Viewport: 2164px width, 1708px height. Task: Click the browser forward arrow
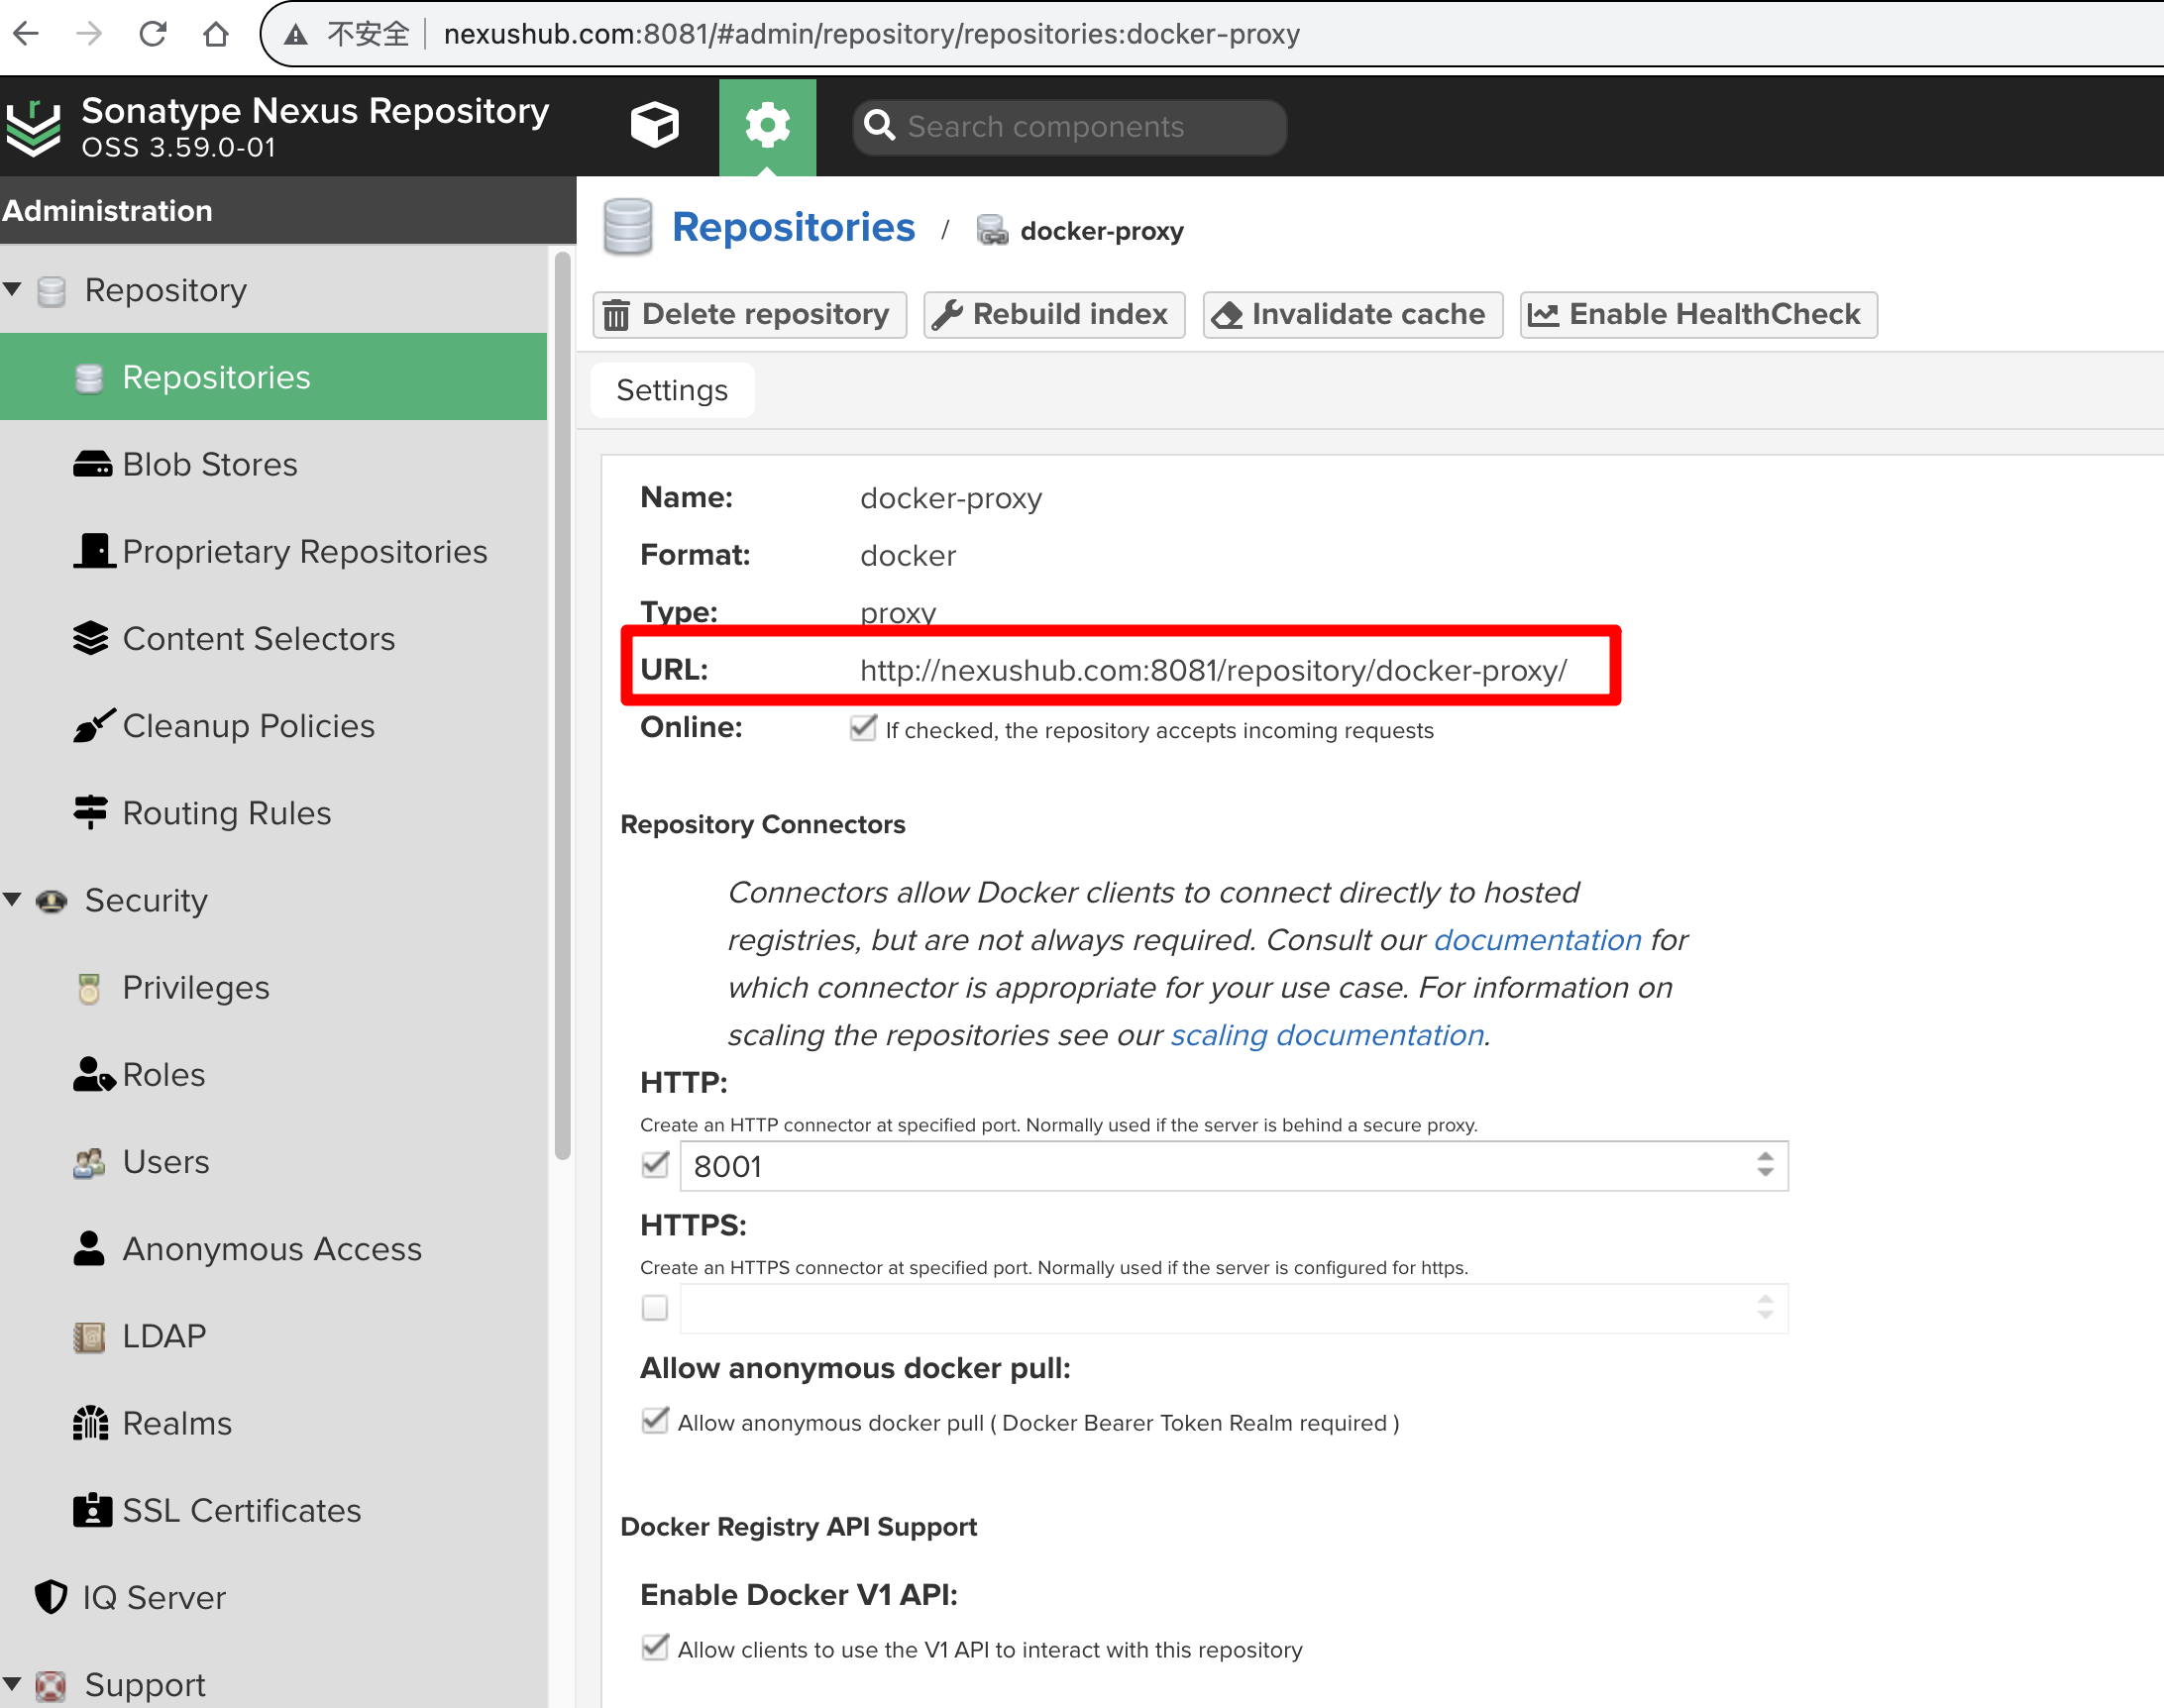[x=90, y=34]
